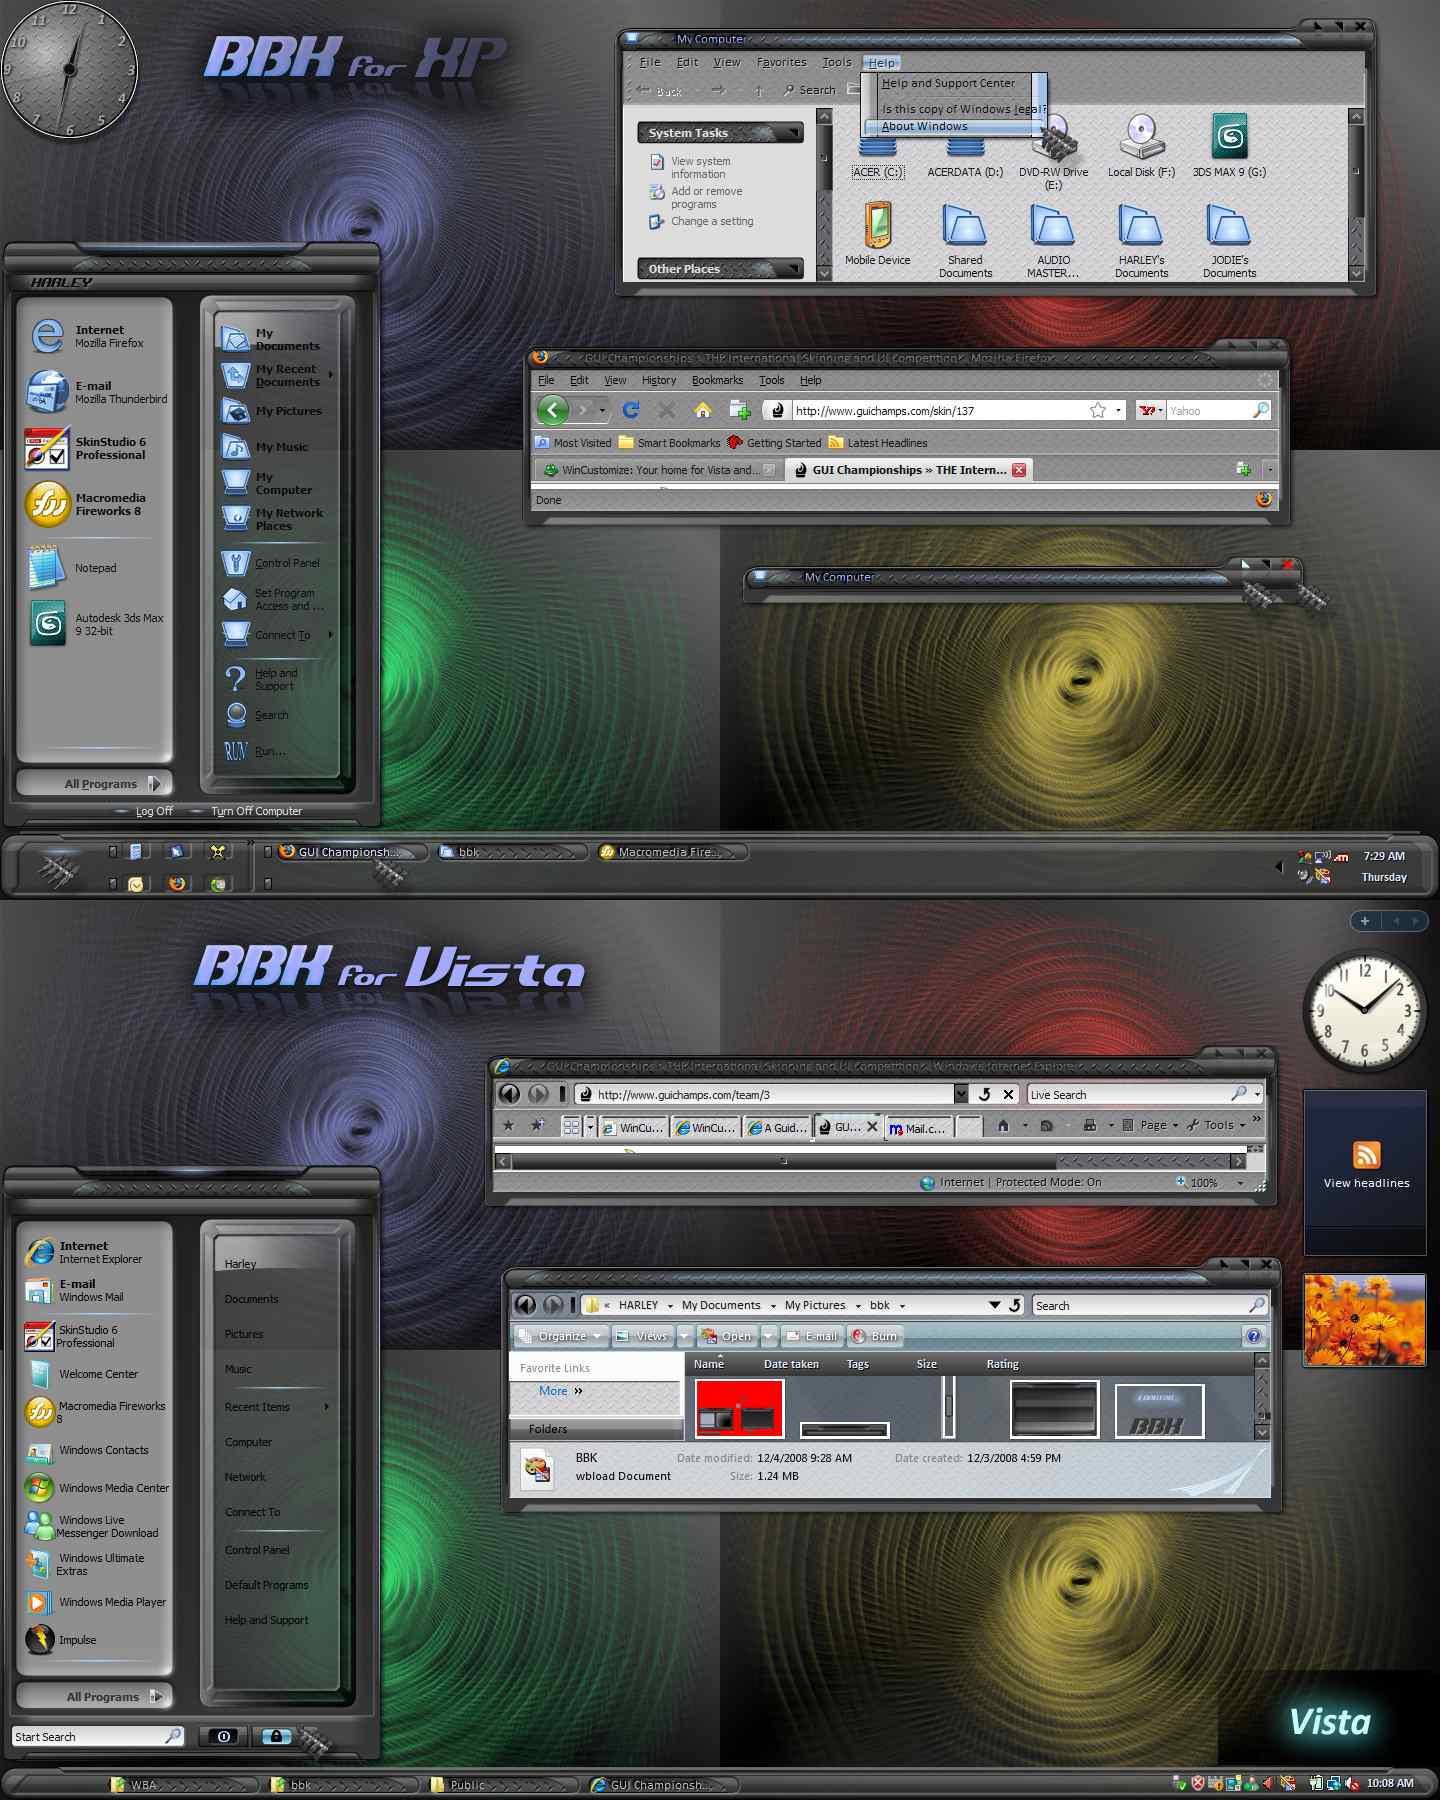Click the help question mark in Vista explorer

click(1254, 1336)
